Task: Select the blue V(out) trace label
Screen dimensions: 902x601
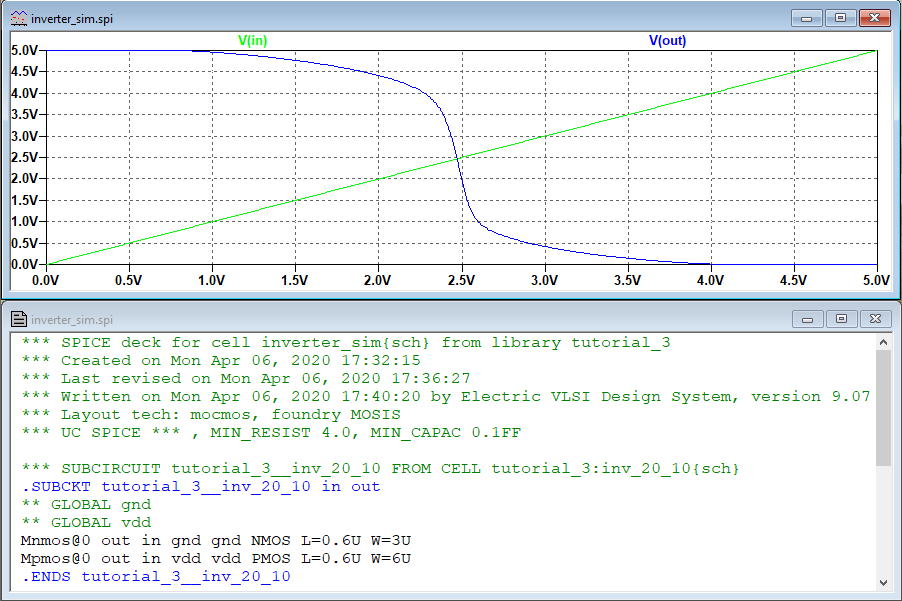Action: click(667, 41)
